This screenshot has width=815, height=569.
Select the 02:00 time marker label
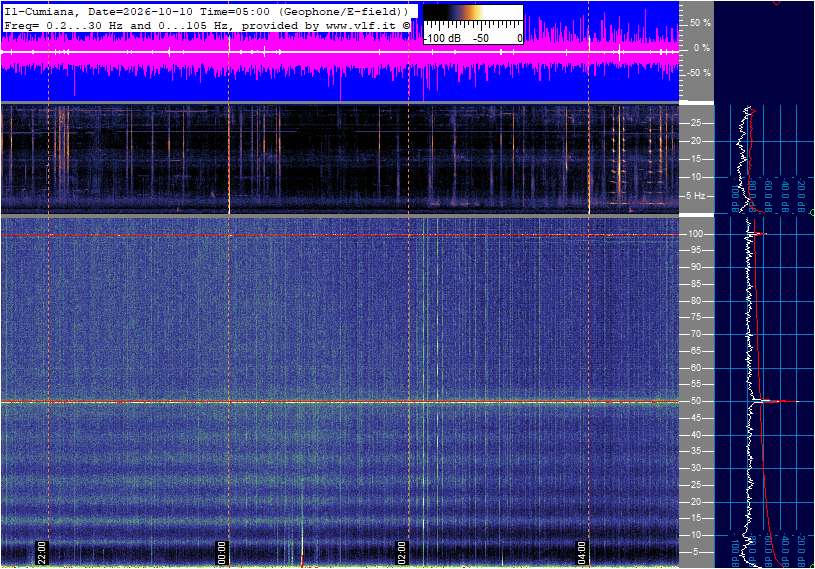tap(402, 552)
